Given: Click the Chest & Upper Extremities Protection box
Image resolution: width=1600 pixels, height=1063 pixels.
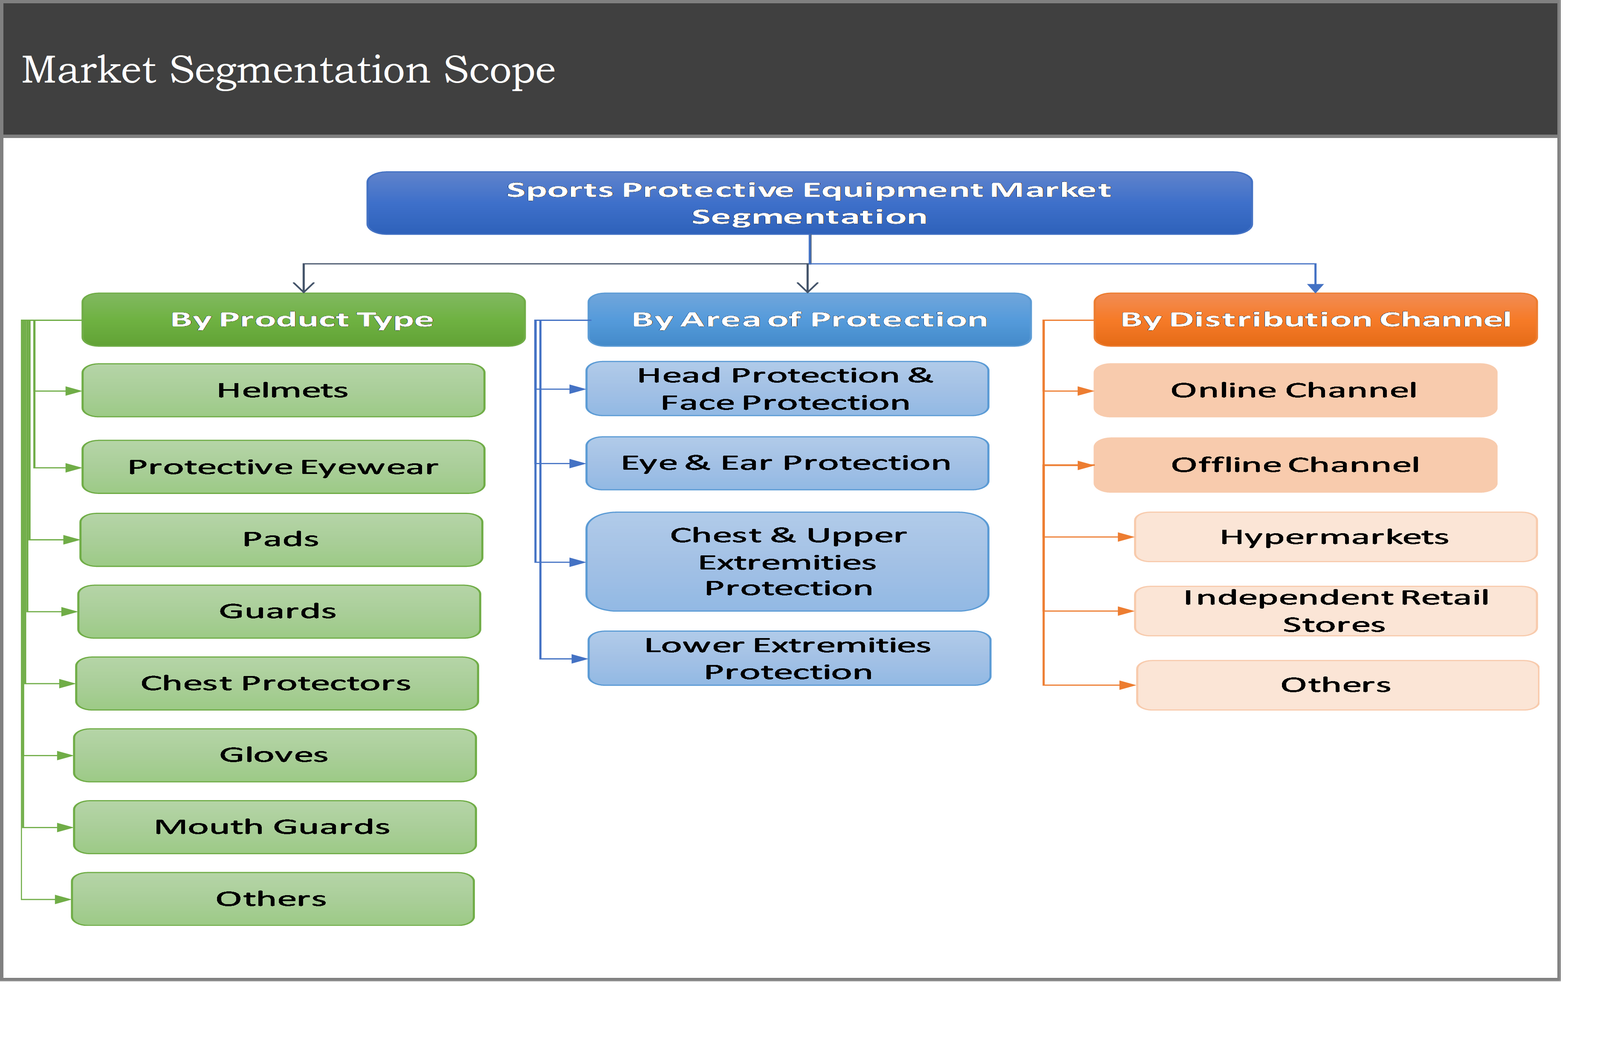Looking at the screenshot, I should coord(787,561).
